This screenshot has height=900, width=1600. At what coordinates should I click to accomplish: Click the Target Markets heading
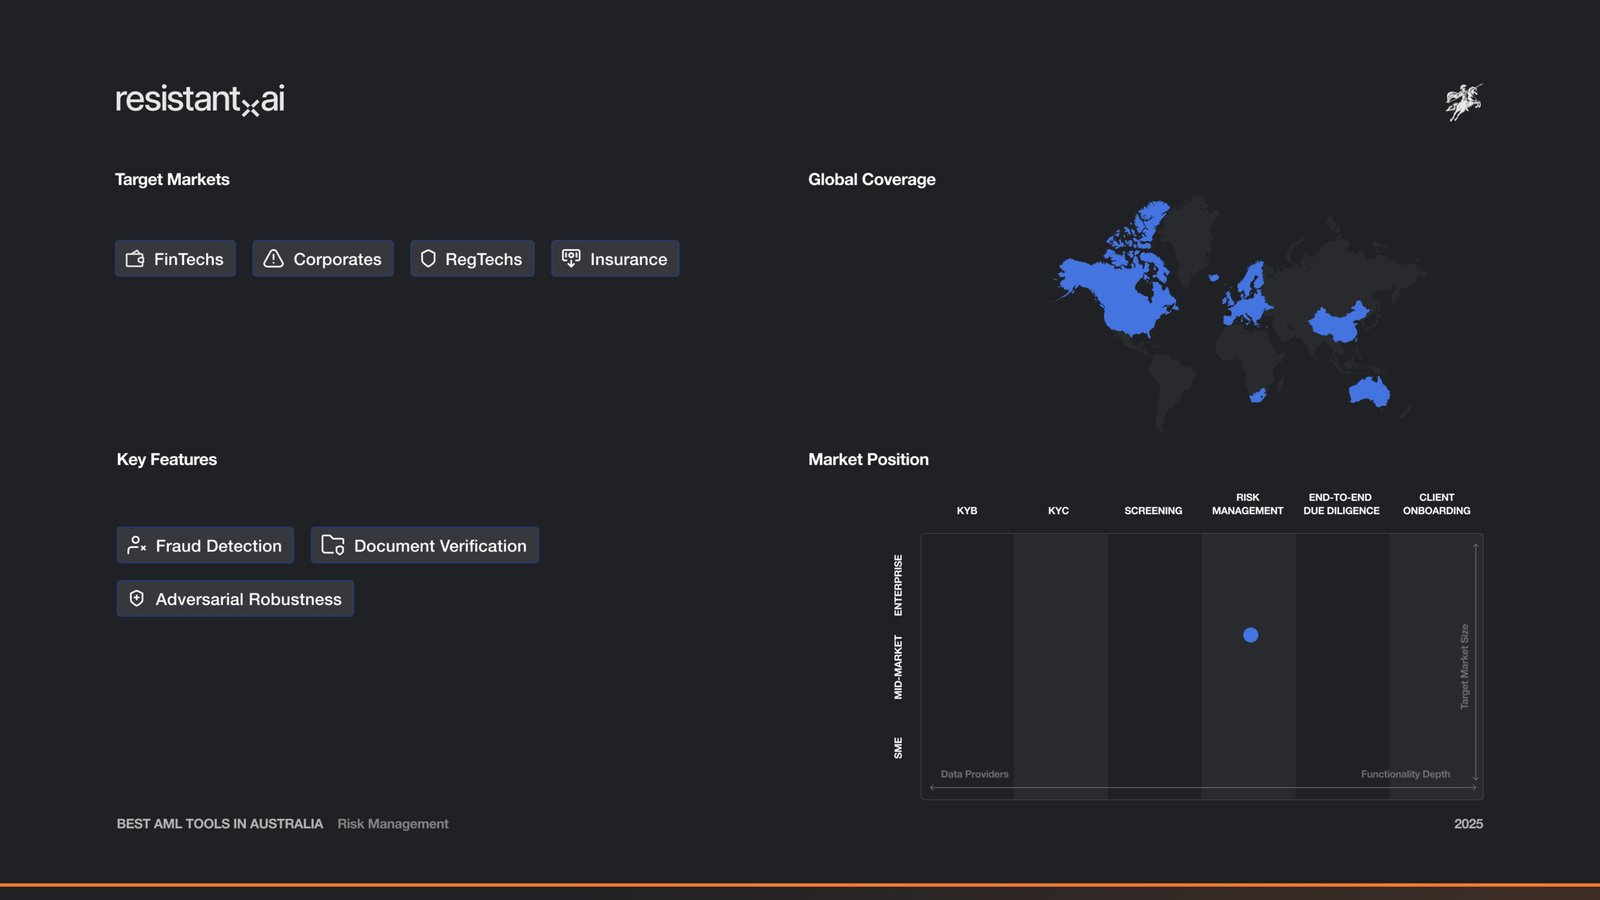(x=172, y=179)
